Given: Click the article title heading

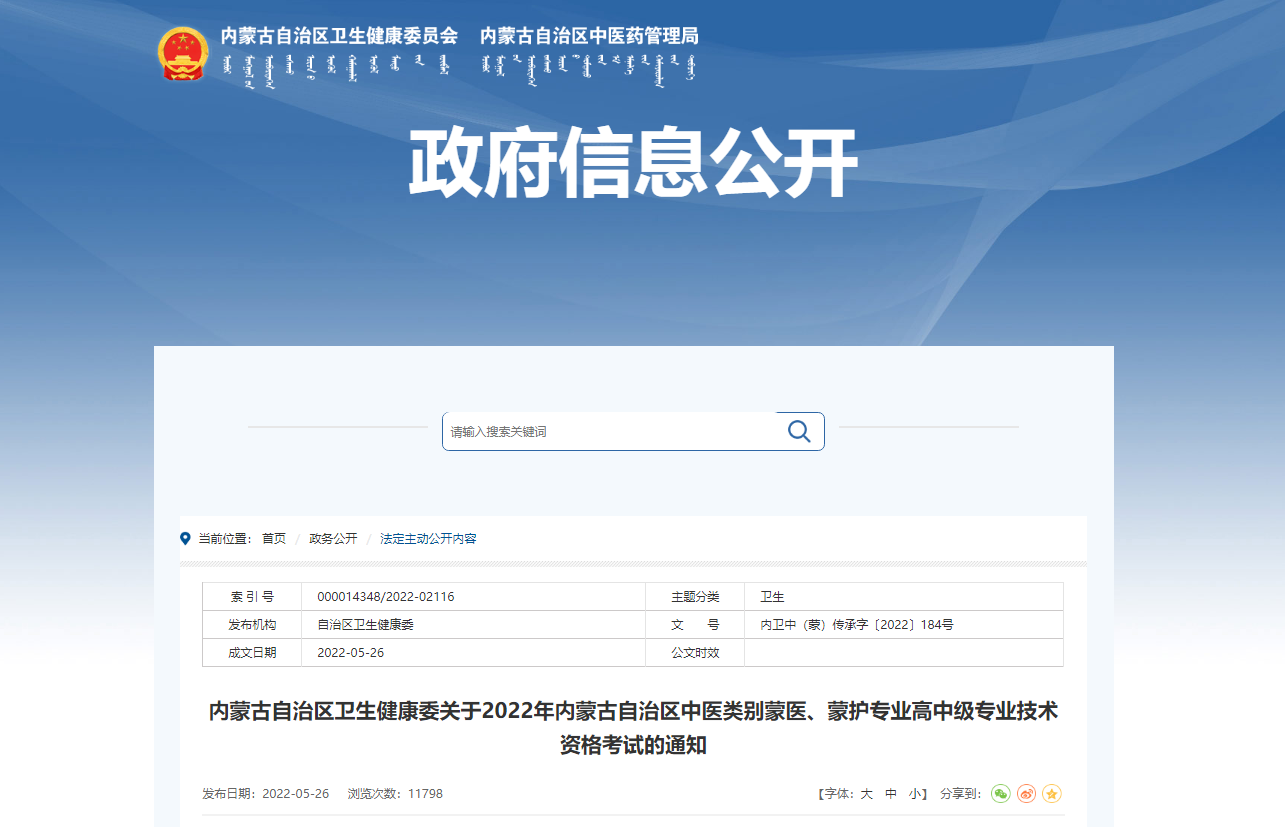Looking at the screenshot, I should tap(633, 728).
